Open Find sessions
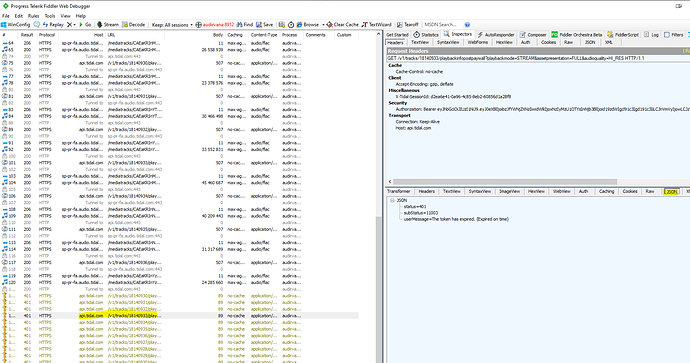This screenshot has height=363, width=690. pos(245,25)
